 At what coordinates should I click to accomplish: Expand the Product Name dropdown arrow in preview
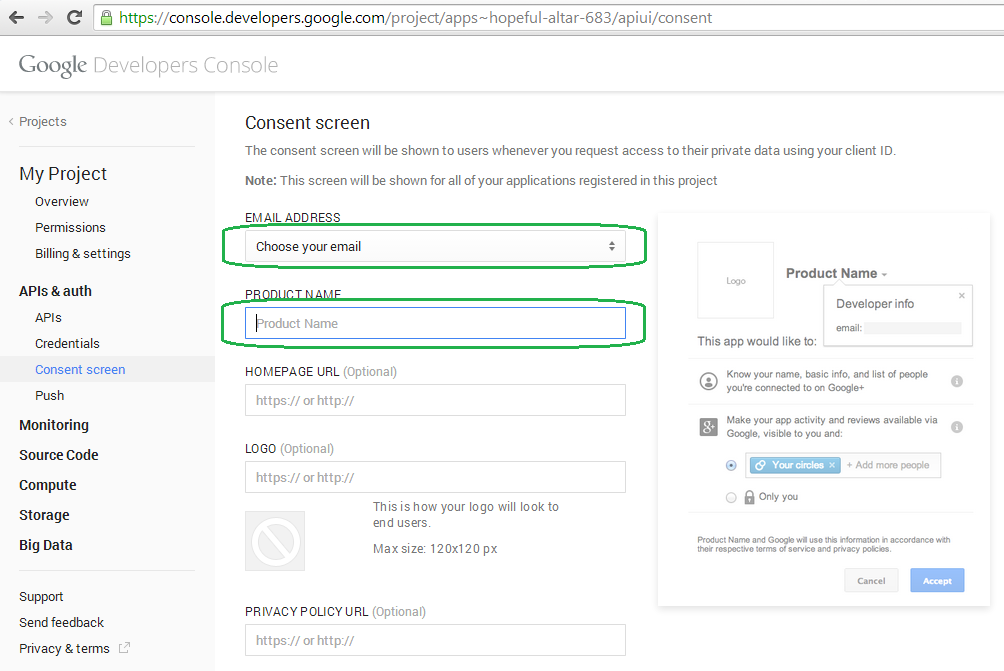[x=884, y=275]
